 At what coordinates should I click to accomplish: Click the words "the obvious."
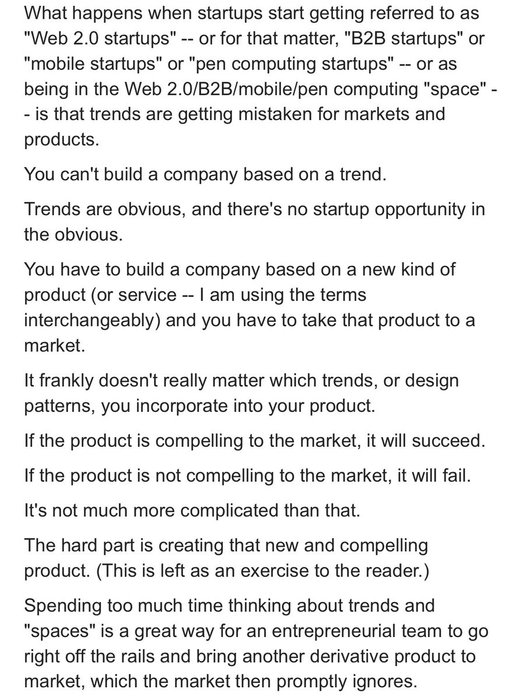[x=73, y=234]
